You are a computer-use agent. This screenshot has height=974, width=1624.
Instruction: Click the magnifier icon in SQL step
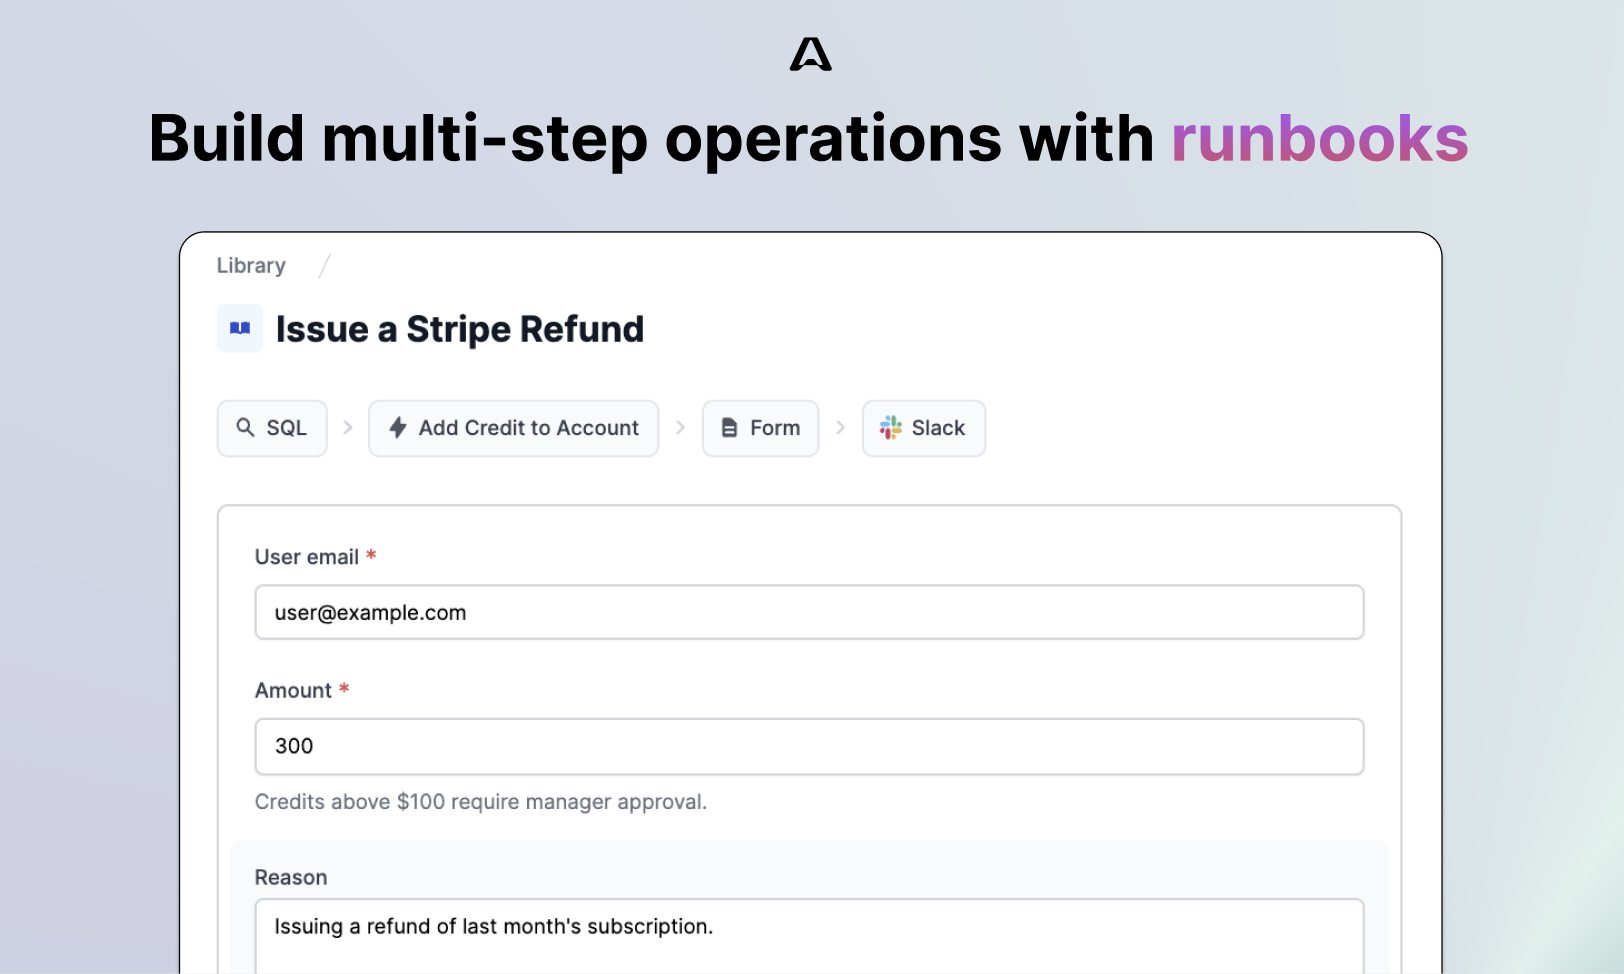(x=245, y=428)
